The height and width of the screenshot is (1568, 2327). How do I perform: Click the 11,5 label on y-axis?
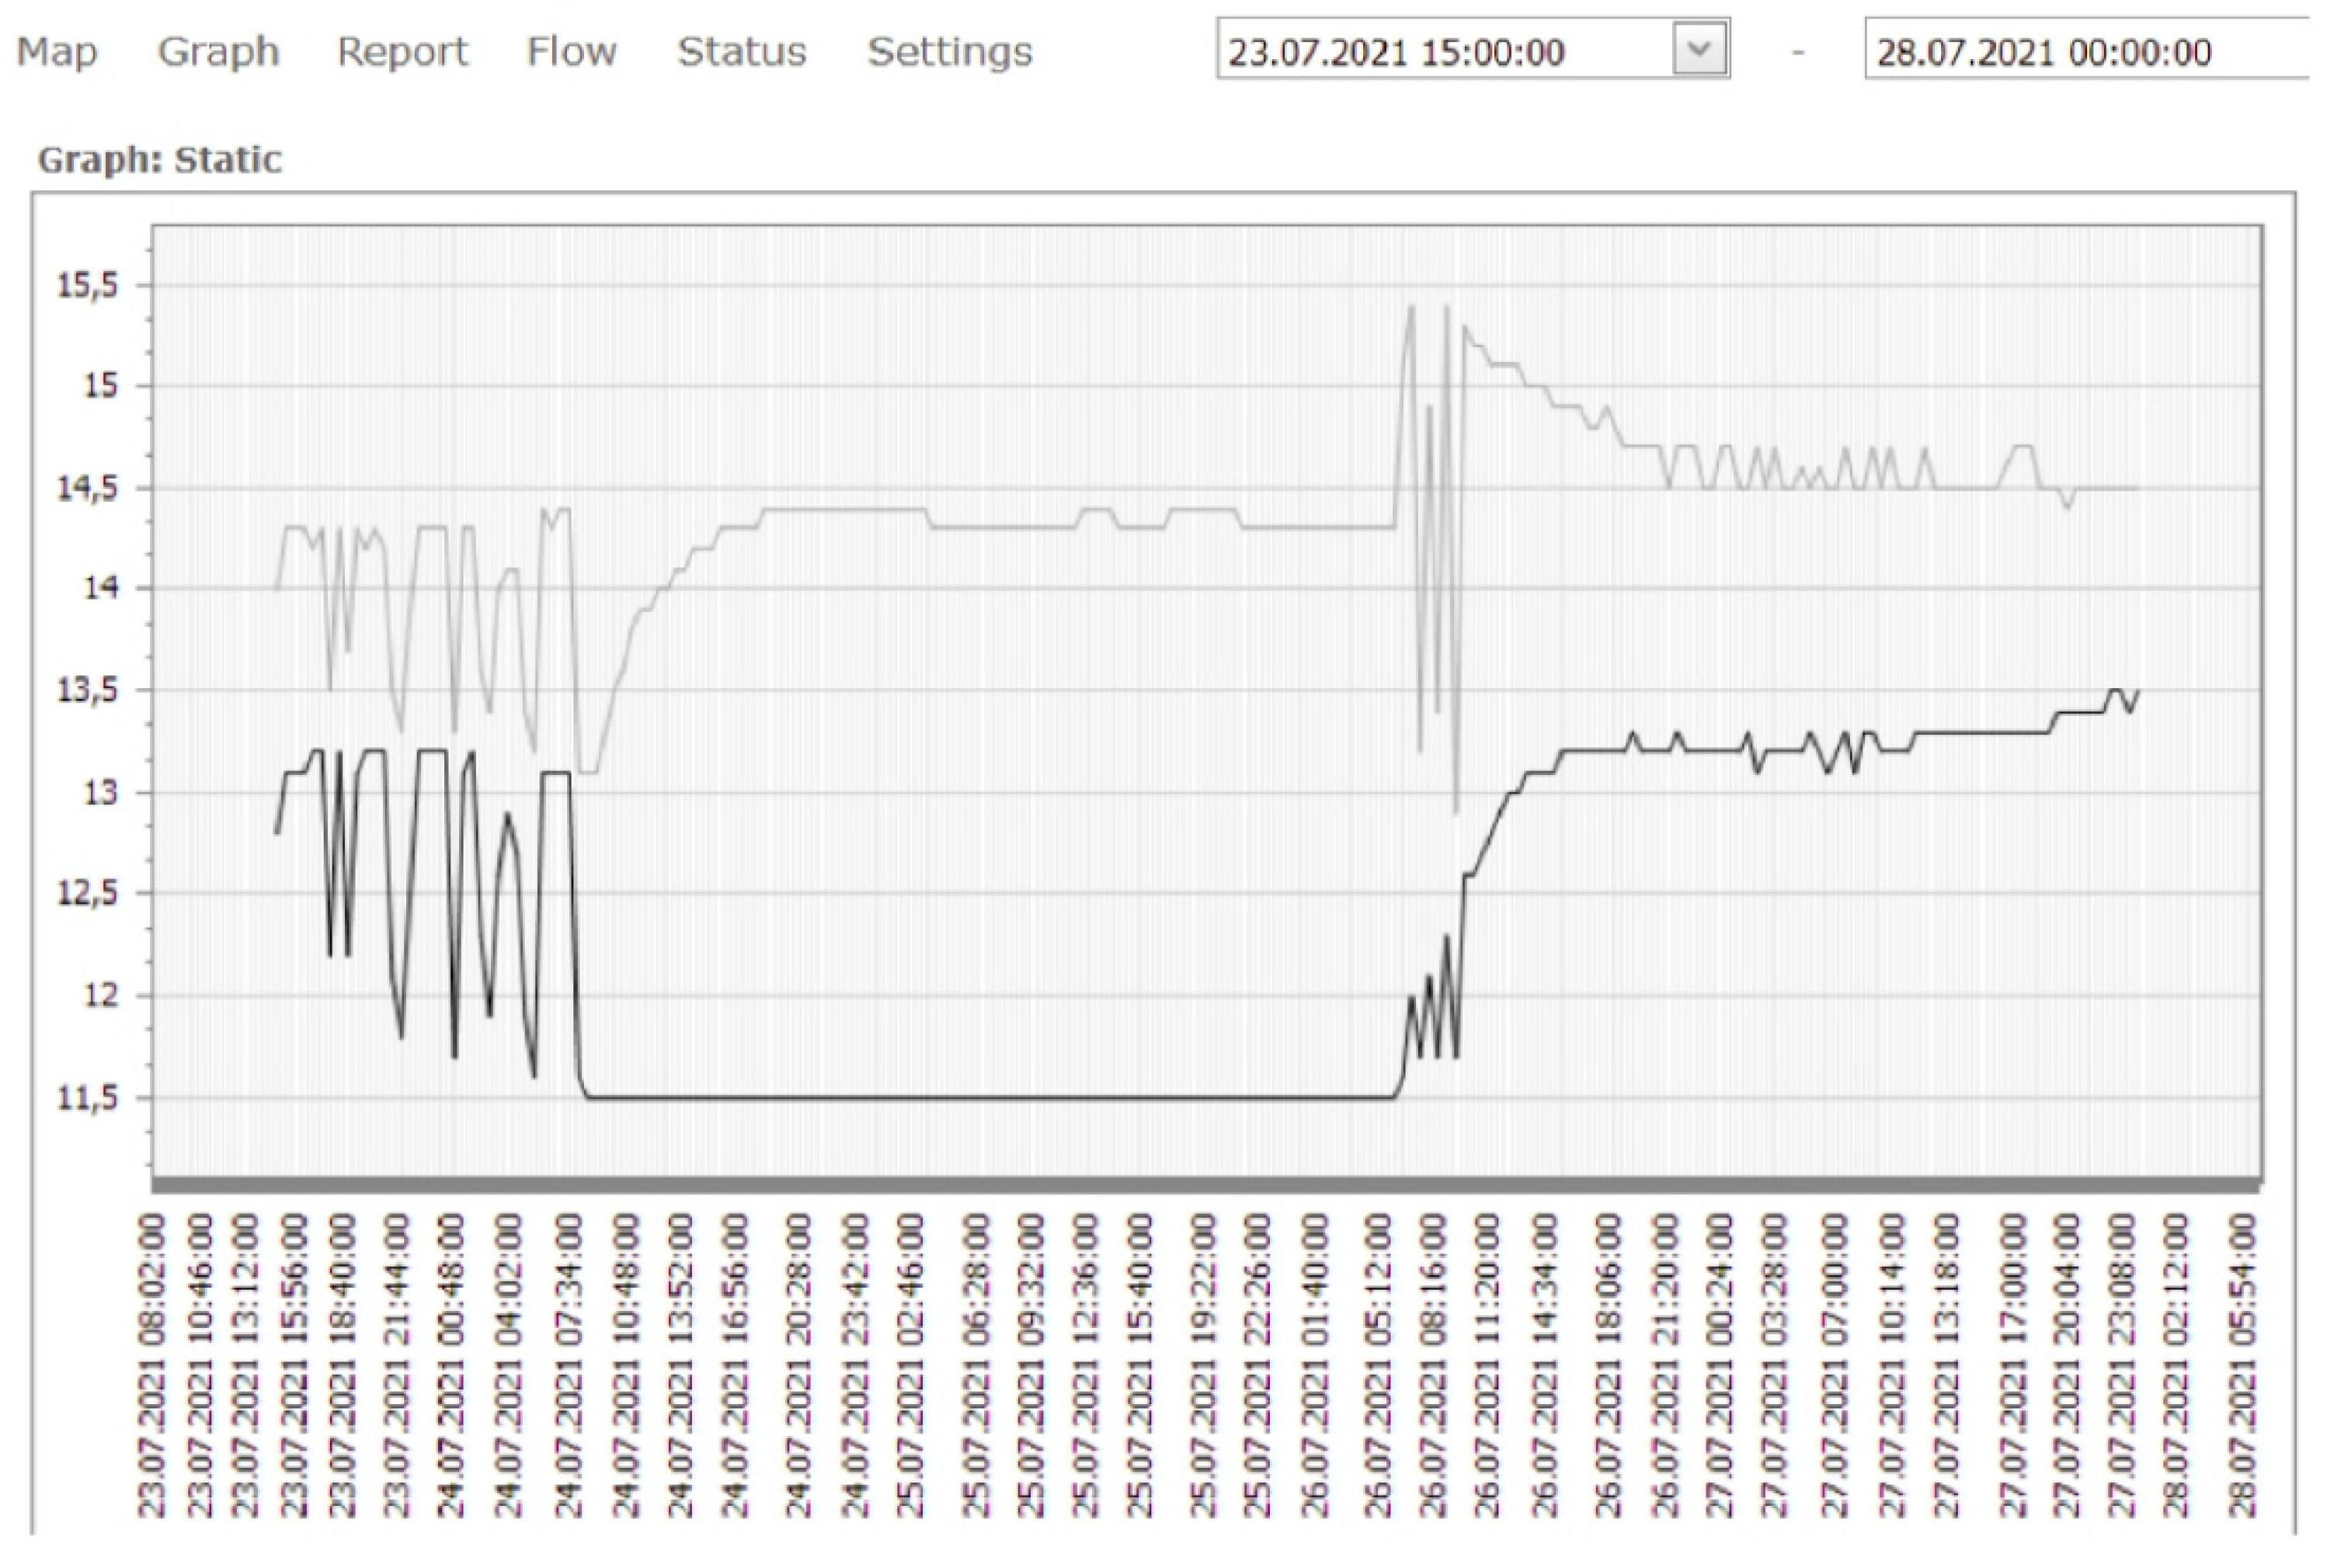[87, 1097]
